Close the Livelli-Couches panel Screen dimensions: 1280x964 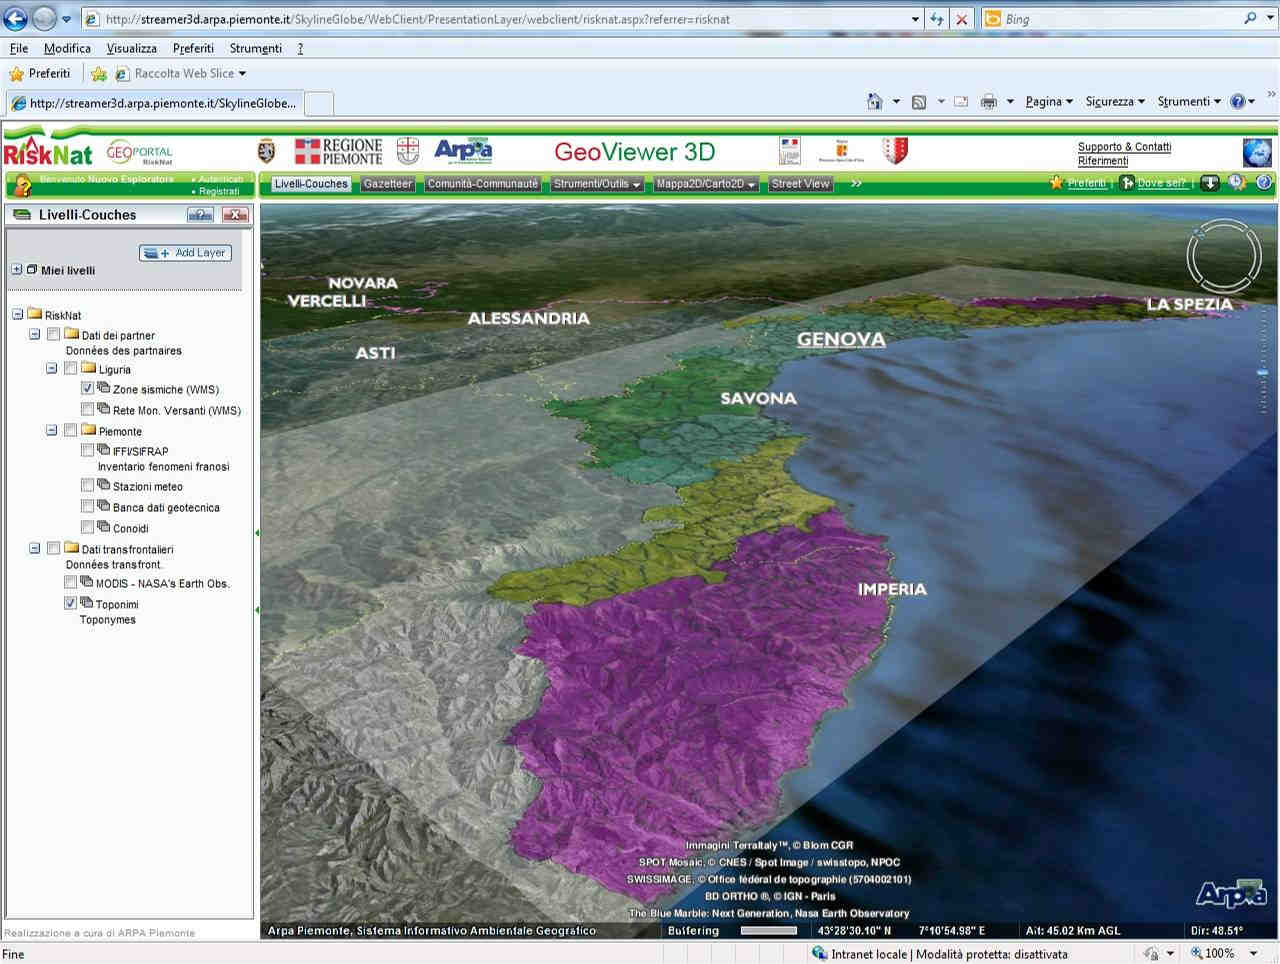[235, 214]
